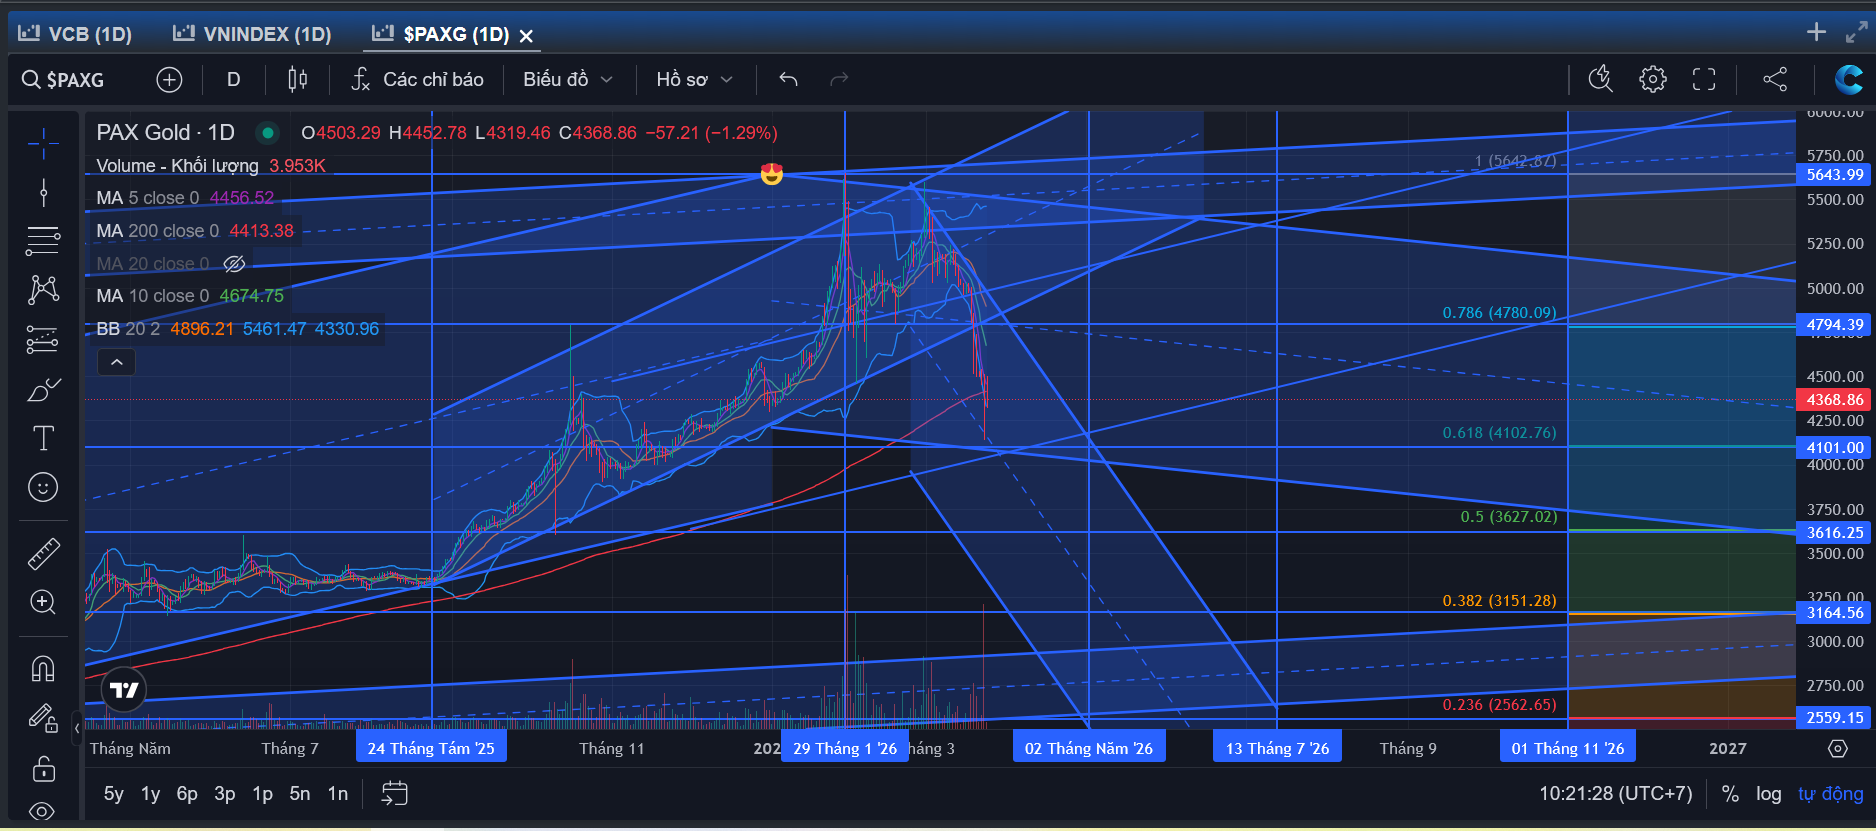
Task: Set the range to 1n
Action: coord(338,794)
